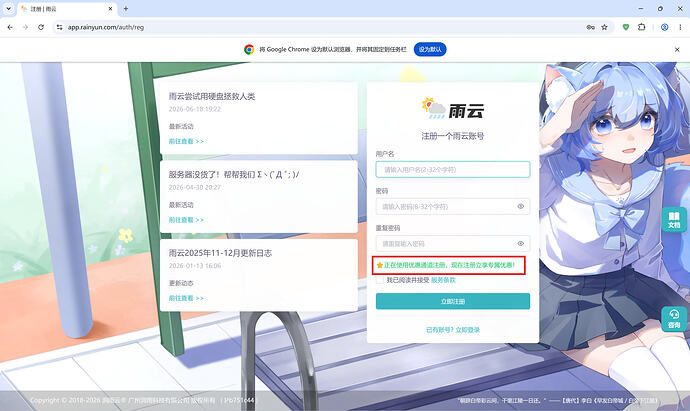This screenshot has width=690, height=411.
Task: Bookmark this page with the star
Action: pos(605,27)
